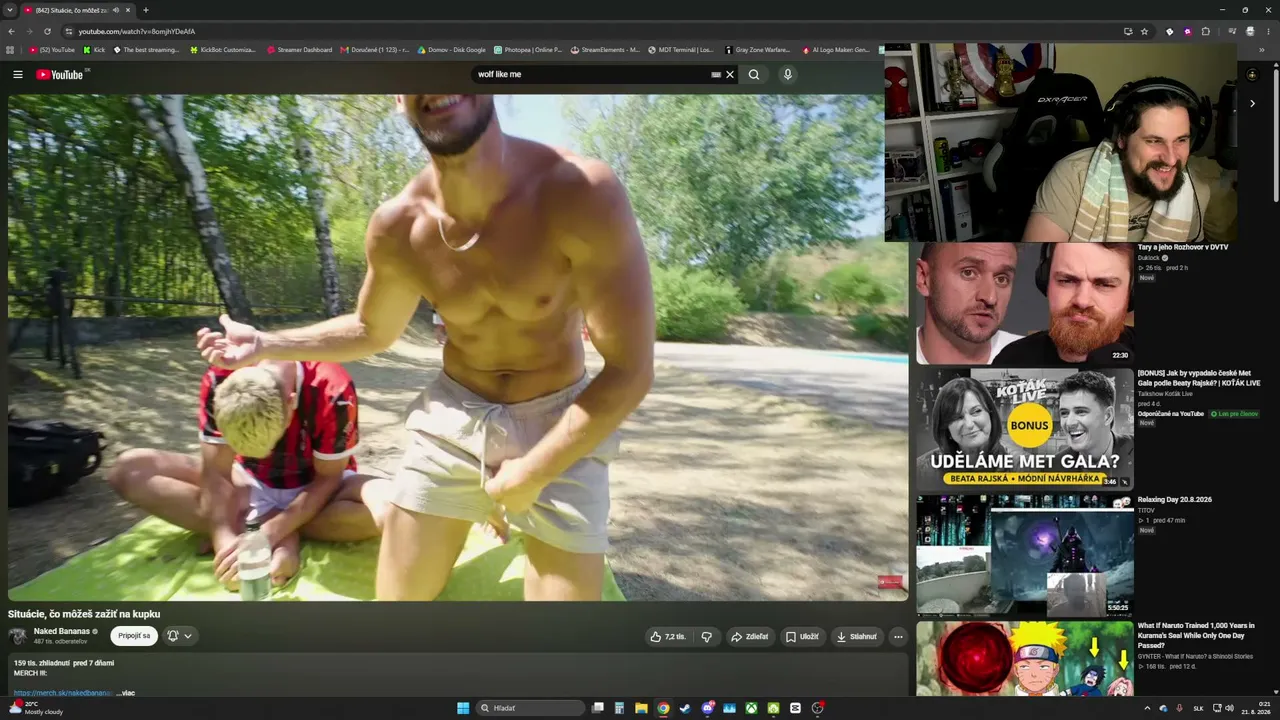
Task: Expand the description with ...viac
Action: point(125,692)
